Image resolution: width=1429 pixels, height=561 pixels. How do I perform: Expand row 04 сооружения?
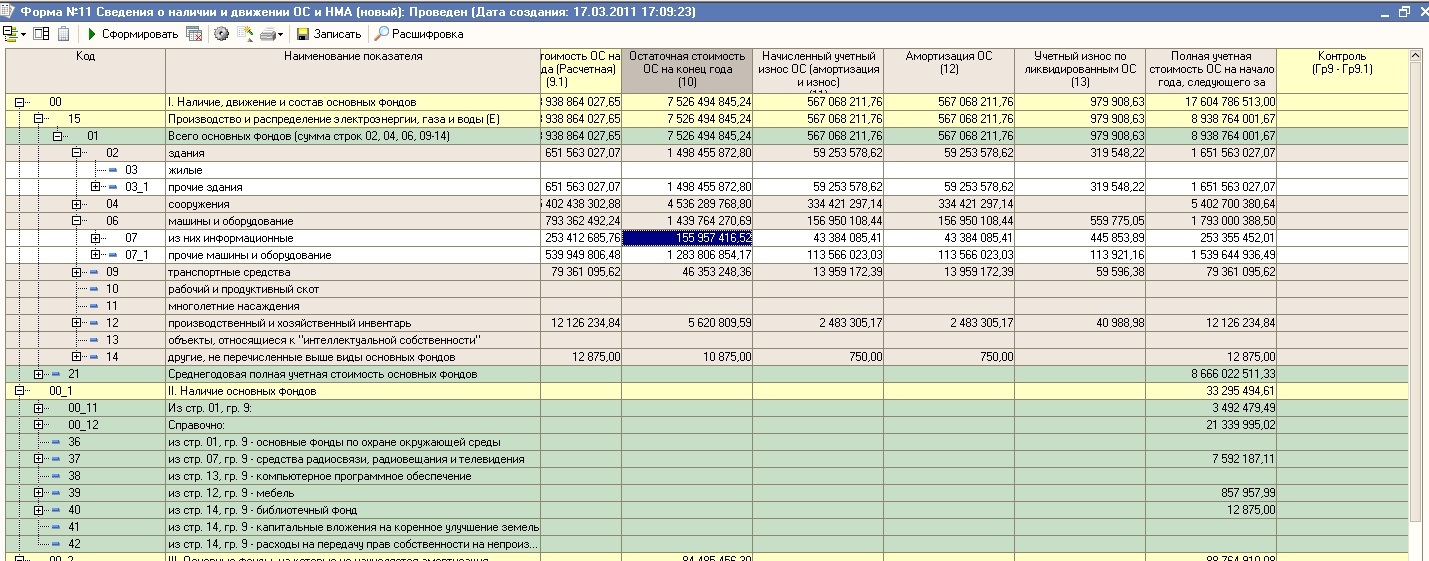tap(76, 204)
